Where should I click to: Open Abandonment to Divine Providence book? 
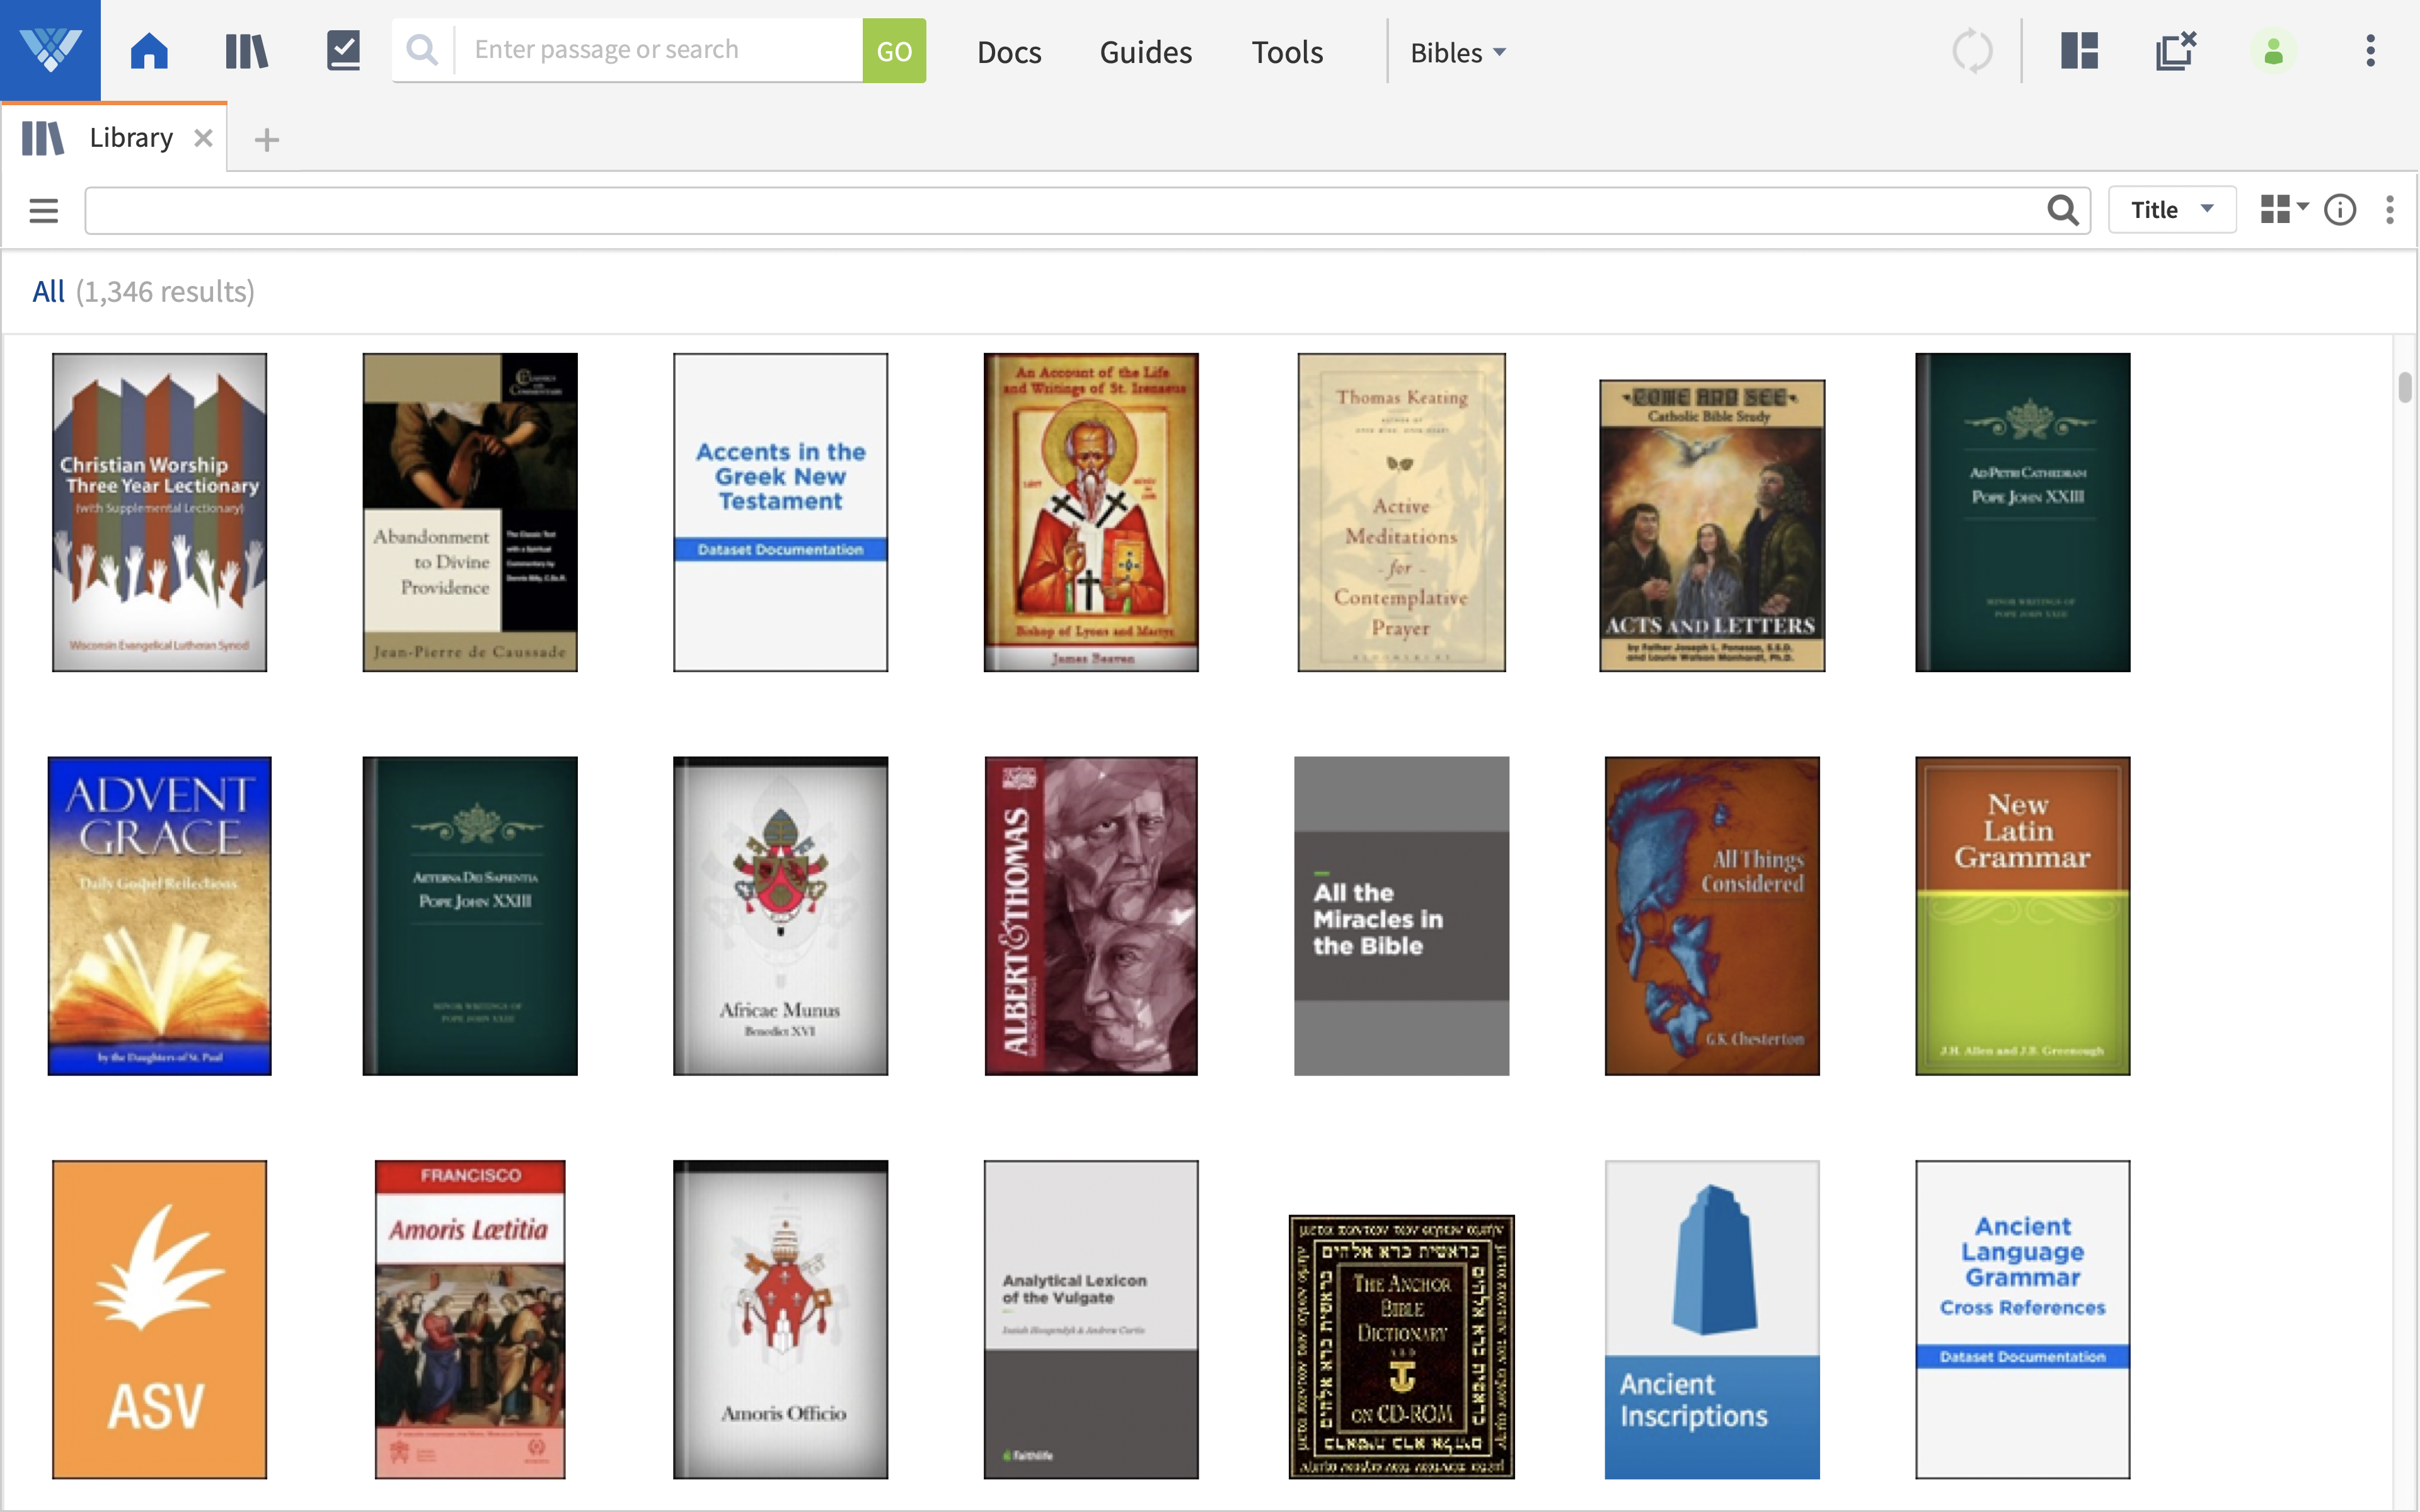click(470, 512)
